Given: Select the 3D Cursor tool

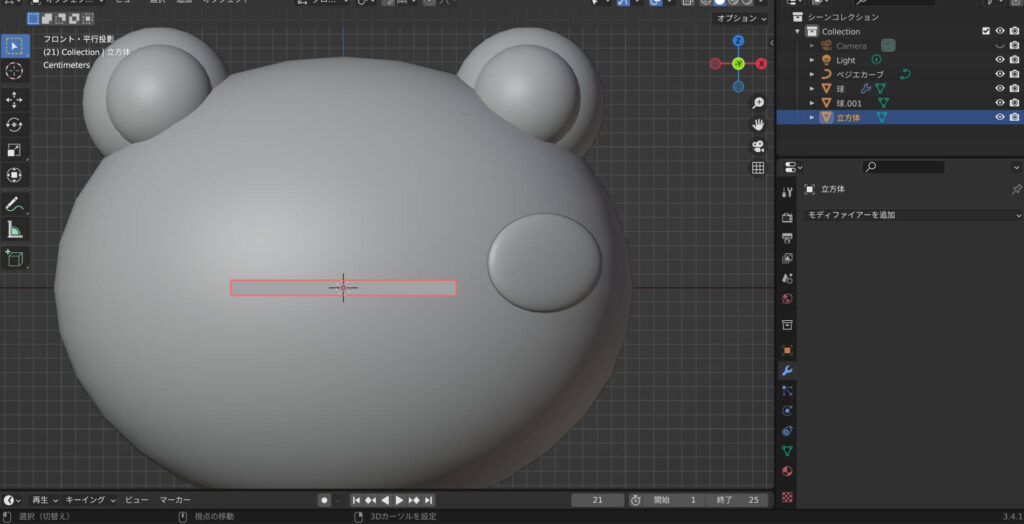Looking at the screenshot, I should click(x=15, y=71).
